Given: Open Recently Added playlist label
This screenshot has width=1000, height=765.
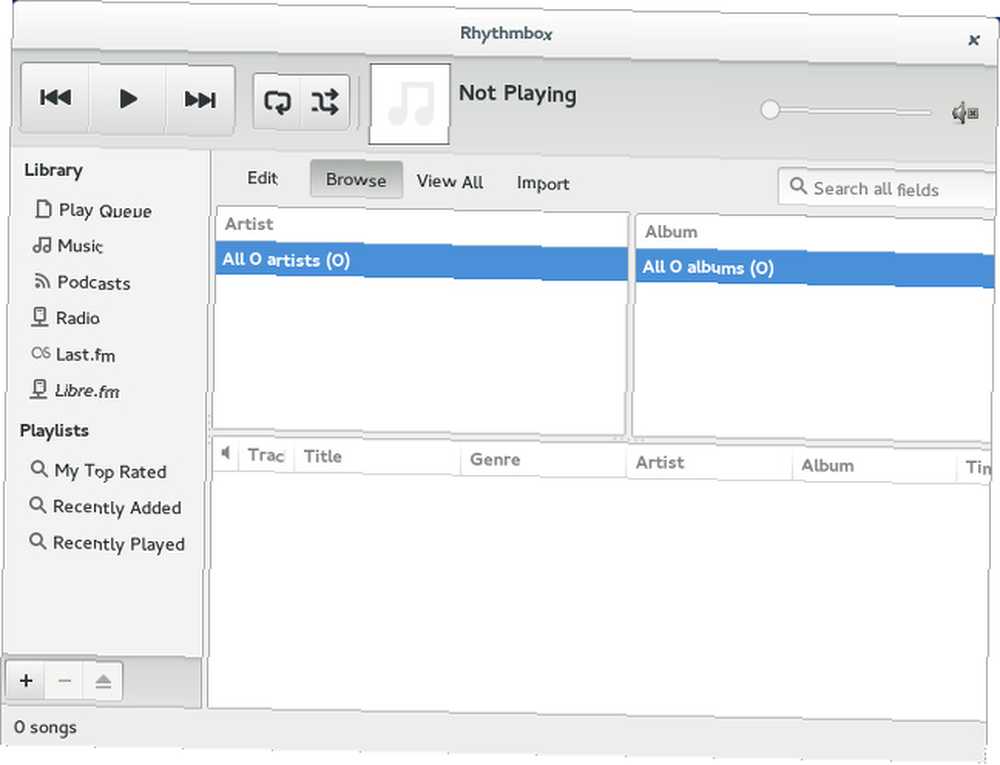Looking at the screenshot, I should point(117,507).
